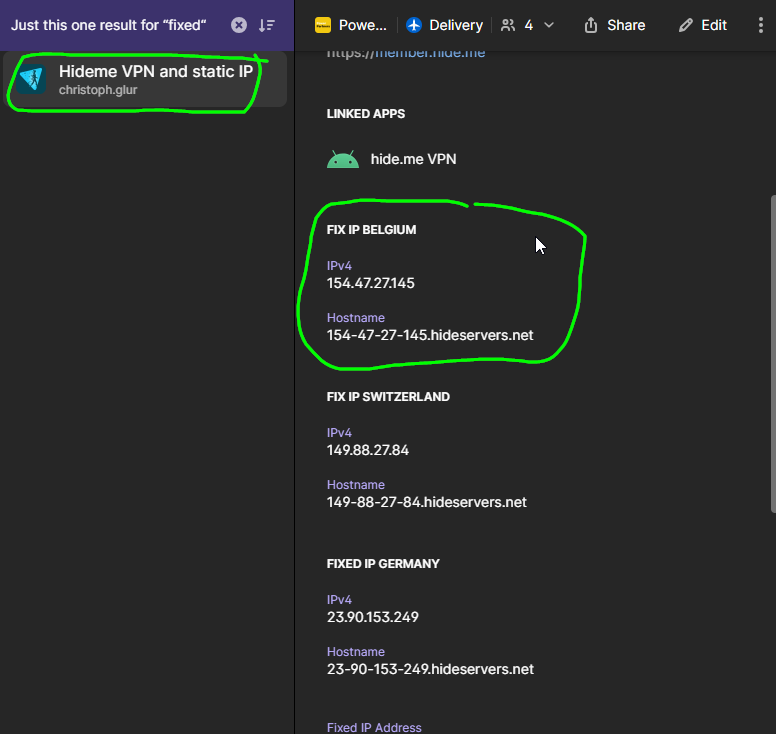The height and width of the screenshot is (734, 776).
Task: Click the hide.me VPN Android app icon
Action: (343, 159)
